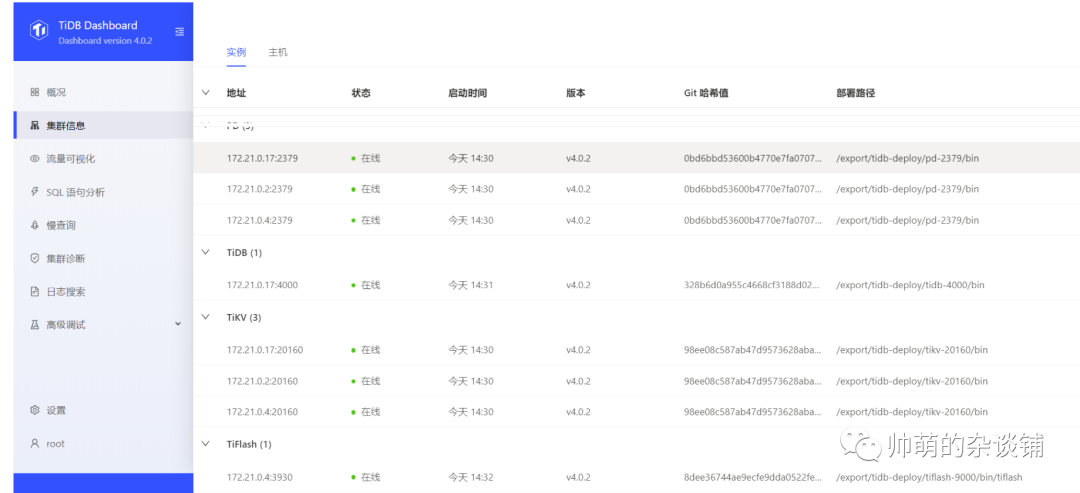Click the 日志搜索 document icon
Screen dimensions: 1080x493
[x=35, y=292]
